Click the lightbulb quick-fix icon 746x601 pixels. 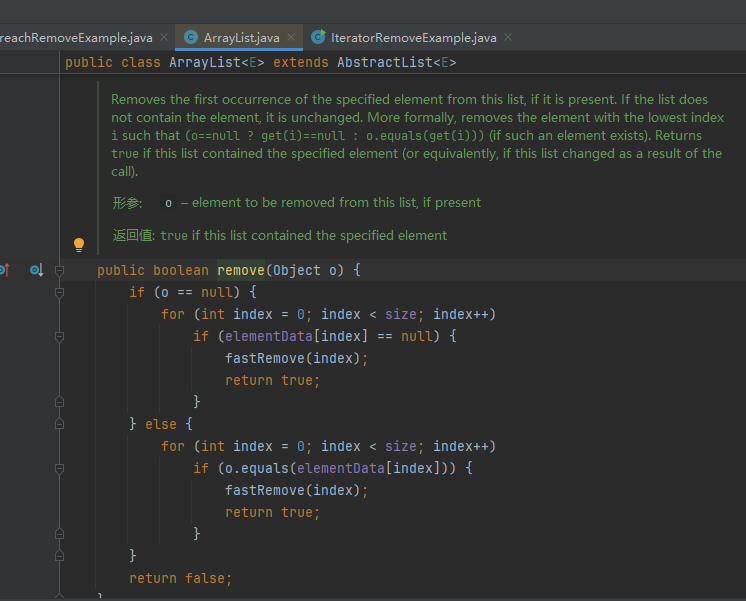79,244
